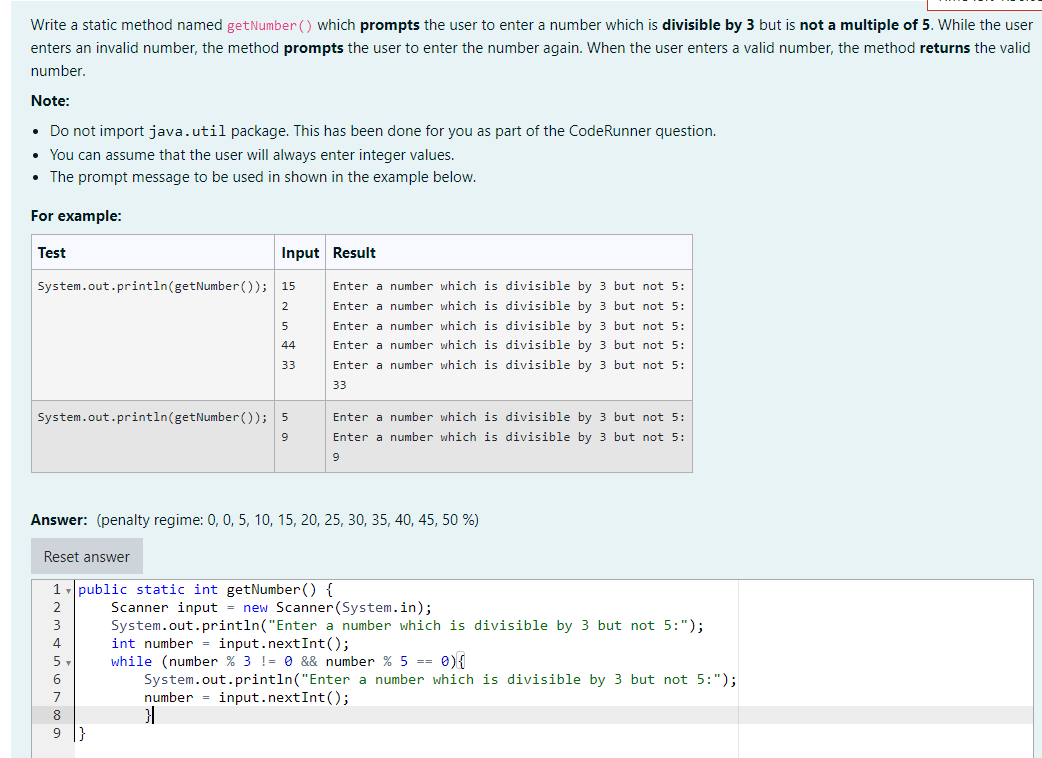Click 'int number = input.nextInt();' on line 4

coord(230,644)
